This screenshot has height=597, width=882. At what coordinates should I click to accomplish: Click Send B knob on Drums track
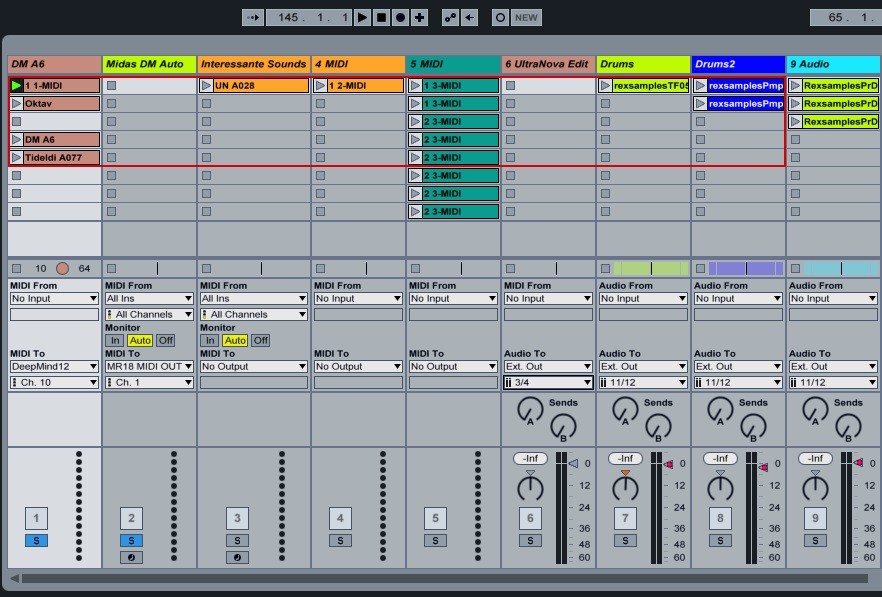(658, 428)
